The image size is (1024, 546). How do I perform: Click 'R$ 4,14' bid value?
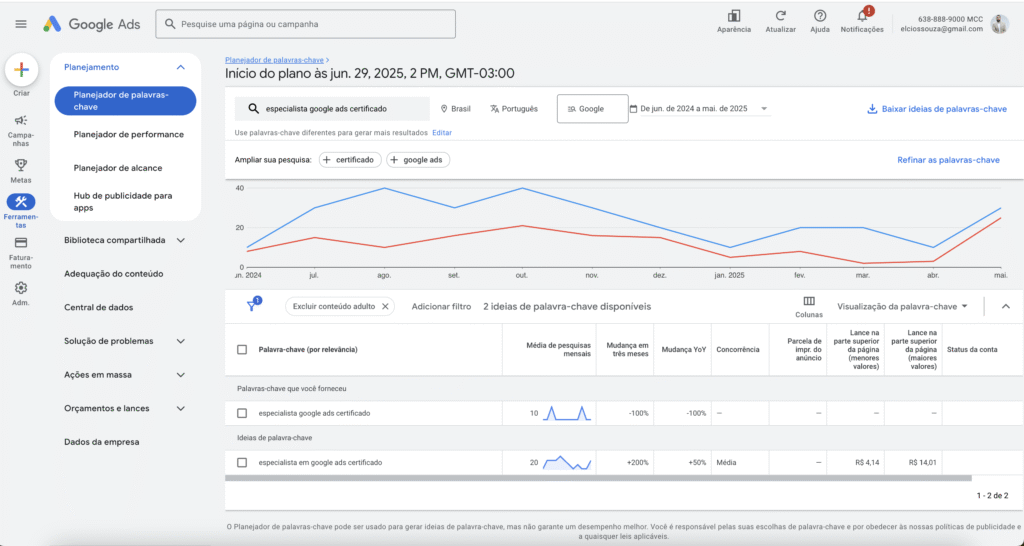867,462
